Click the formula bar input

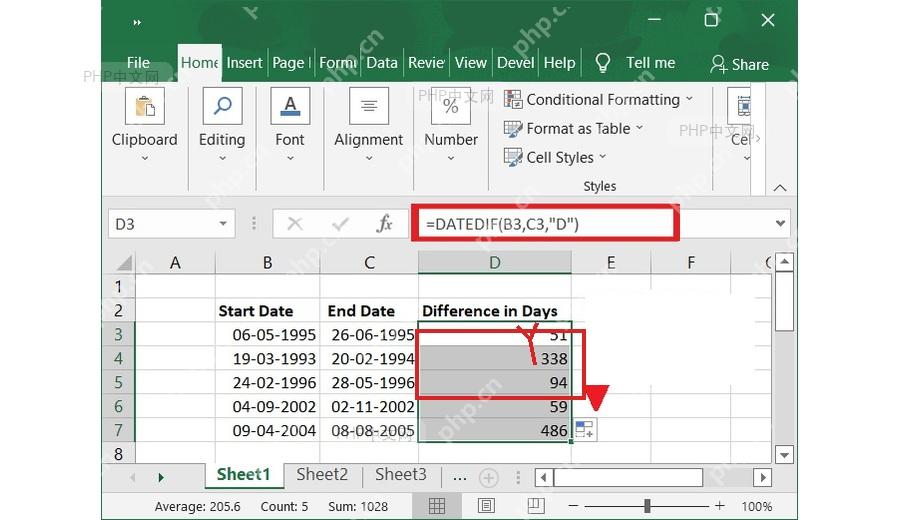[545, 223]
